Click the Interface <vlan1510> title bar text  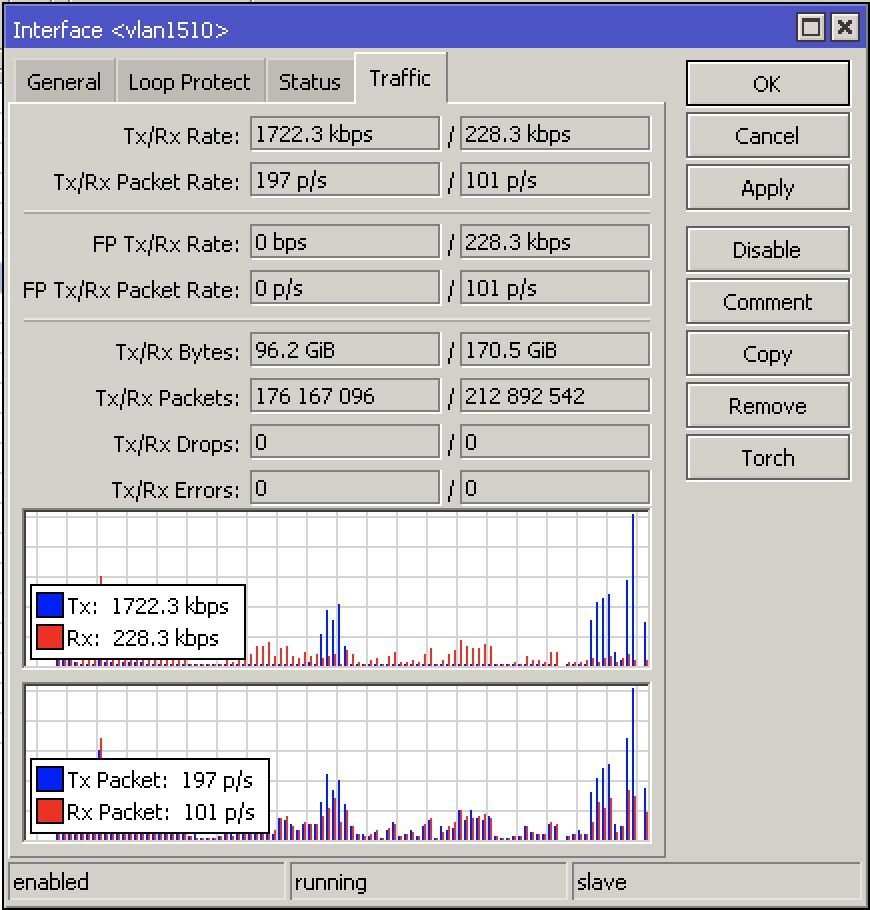pyautogui.click(x=121, y=30)
